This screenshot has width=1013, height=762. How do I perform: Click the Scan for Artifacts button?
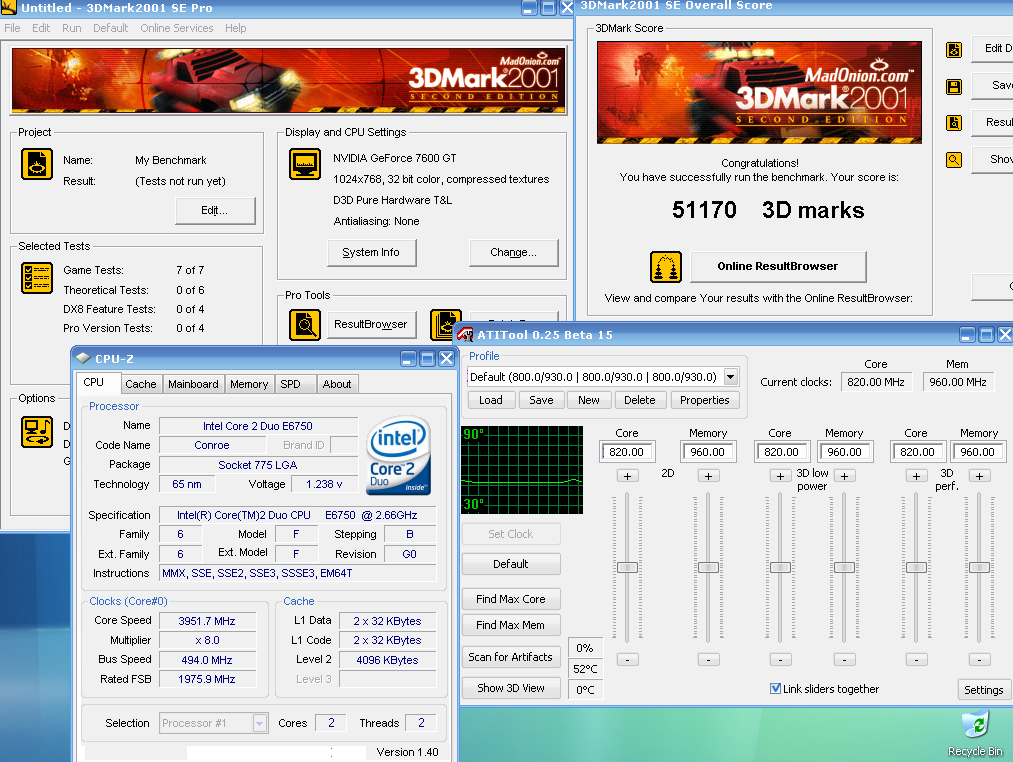click(x=510, y=657)
